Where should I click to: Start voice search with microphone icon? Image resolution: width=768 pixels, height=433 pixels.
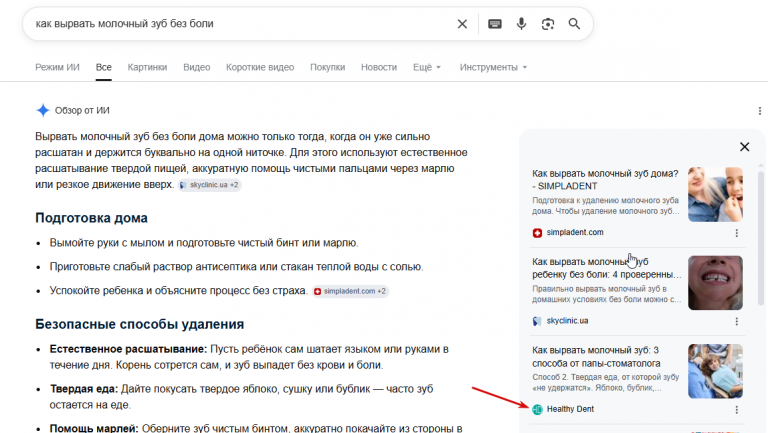(521, 24)
